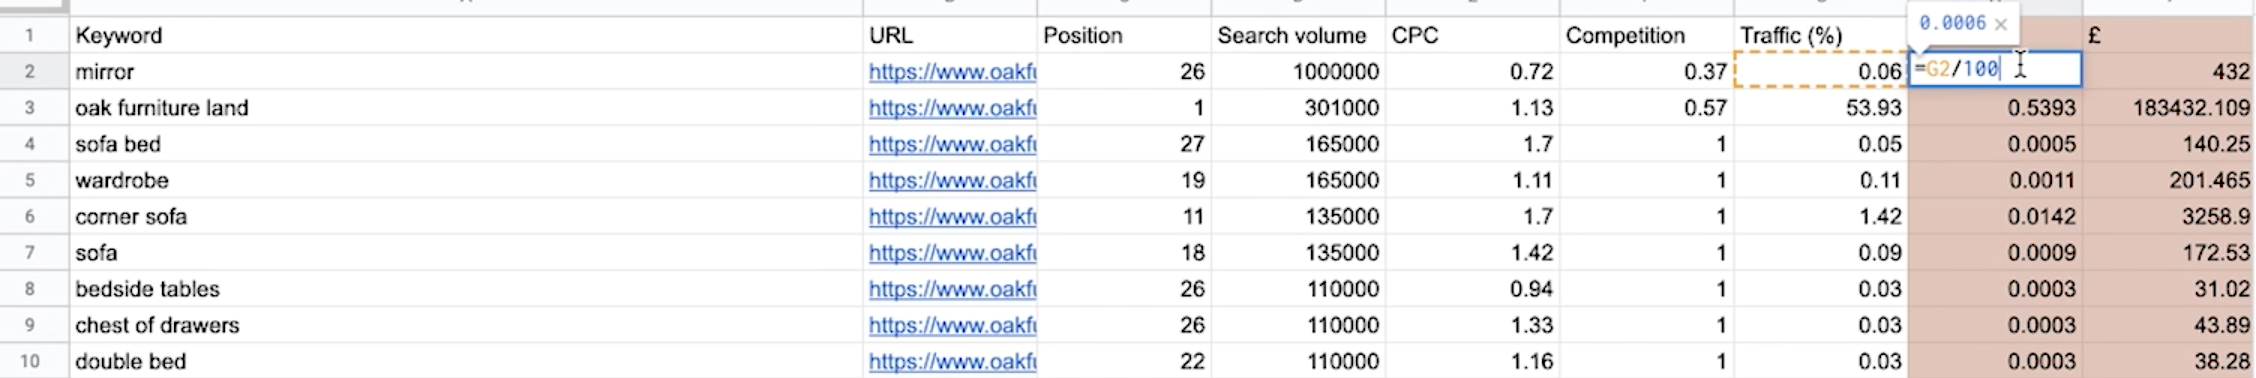This screenshot has width=2256, height=378.
Task: Select the CPC value 1.33
Action: pos(1472,326)
